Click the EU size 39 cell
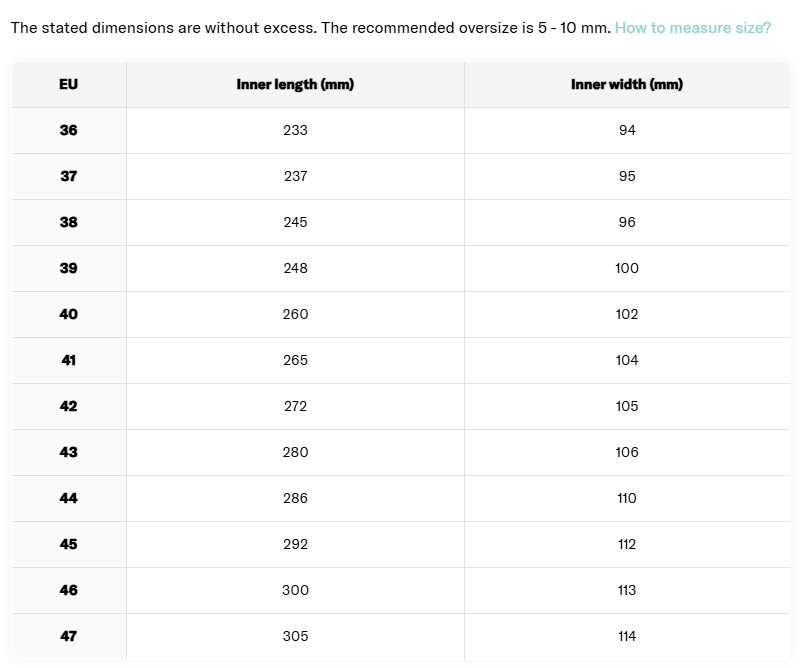 tap(69, 268)
